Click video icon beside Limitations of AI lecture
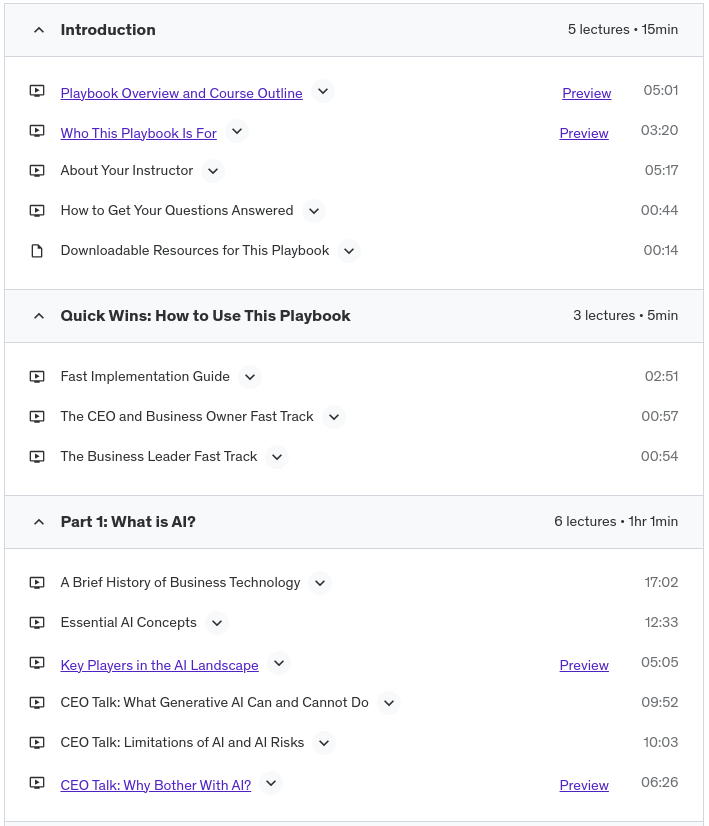The height and width of the screenshot is (826, 709). [37, 743]
